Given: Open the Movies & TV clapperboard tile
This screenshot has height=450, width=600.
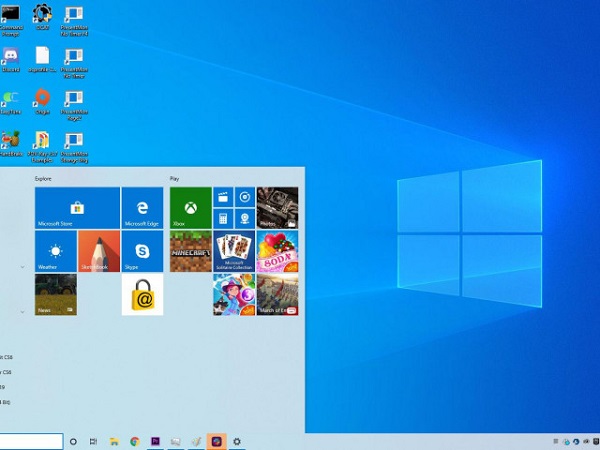Looking at the screenshot, I should pos(223,197).
